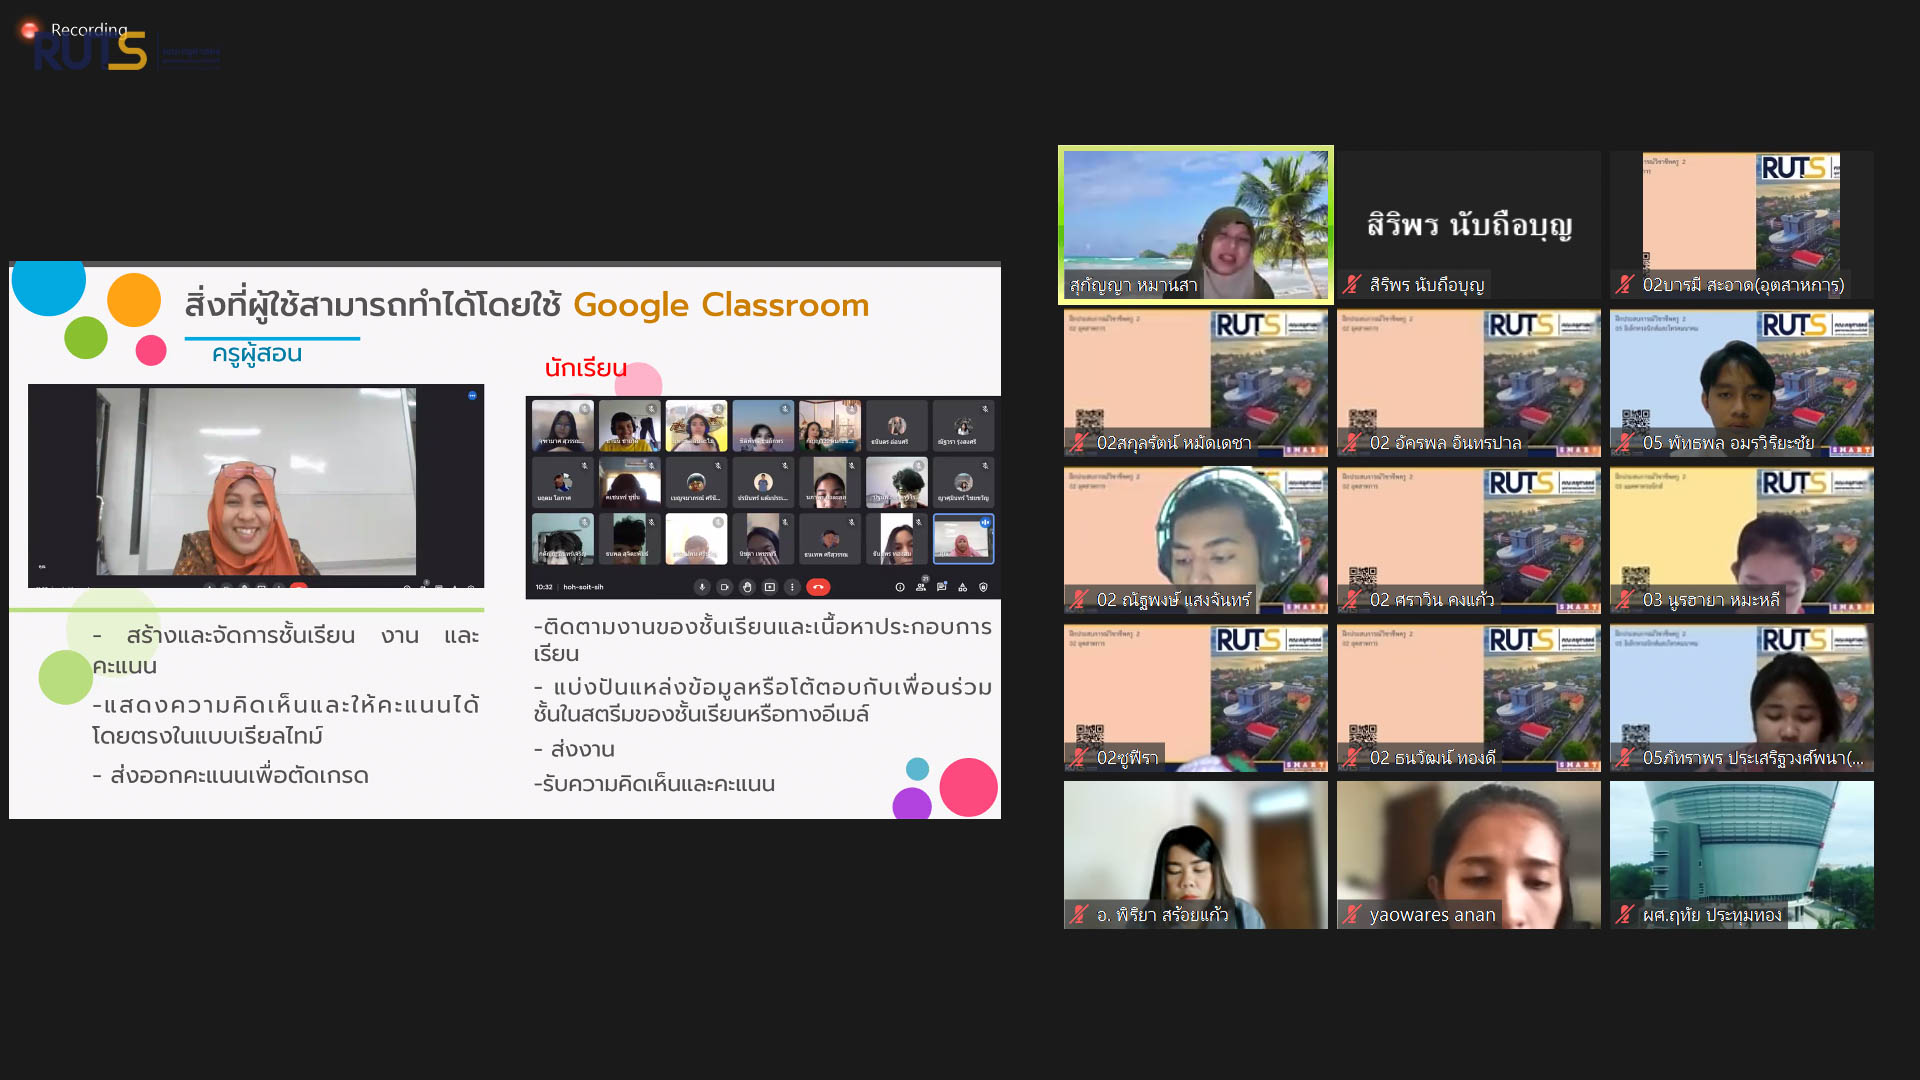Click raise-hand button in slide's Meet toolbar

point(747,587)
